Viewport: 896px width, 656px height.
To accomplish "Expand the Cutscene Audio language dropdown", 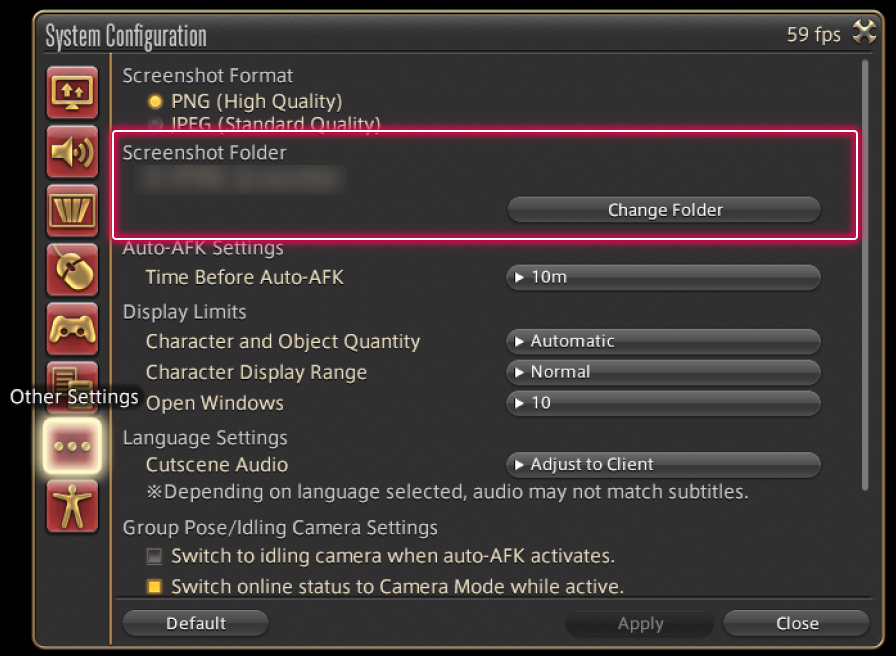I will coord(663,465).
